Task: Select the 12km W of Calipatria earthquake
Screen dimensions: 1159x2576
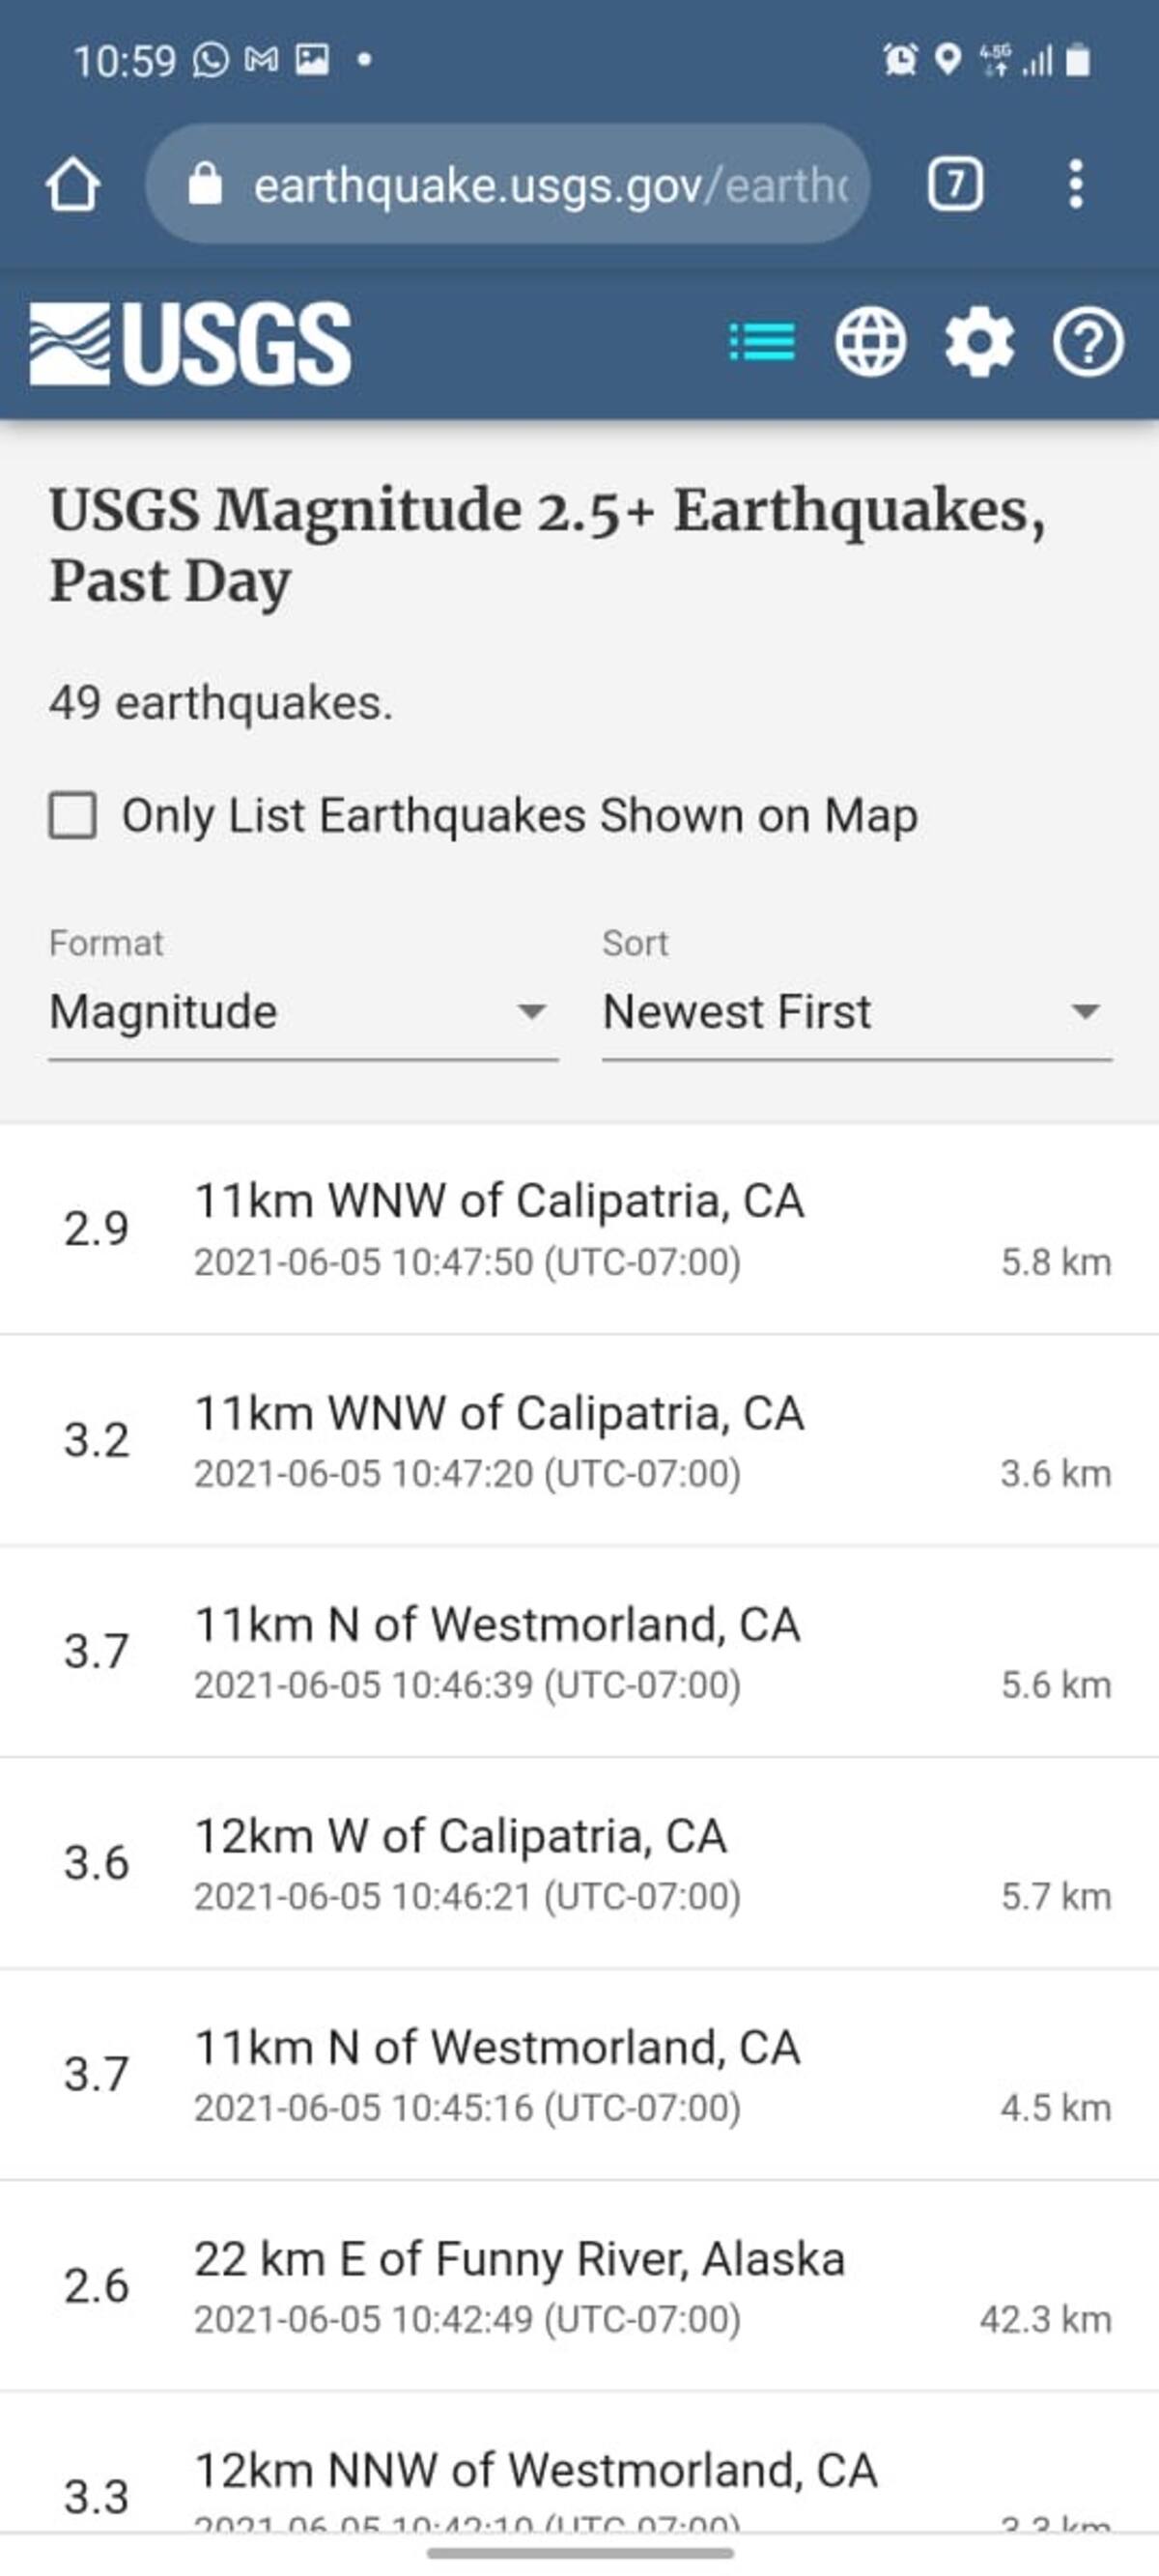Action: [x=579, y=1864]
